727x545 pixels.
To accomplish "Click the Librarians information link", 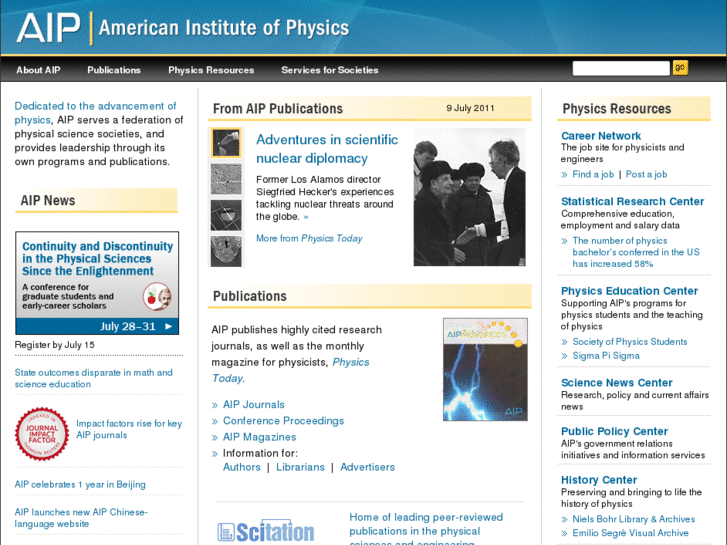I will click(300, 467).
